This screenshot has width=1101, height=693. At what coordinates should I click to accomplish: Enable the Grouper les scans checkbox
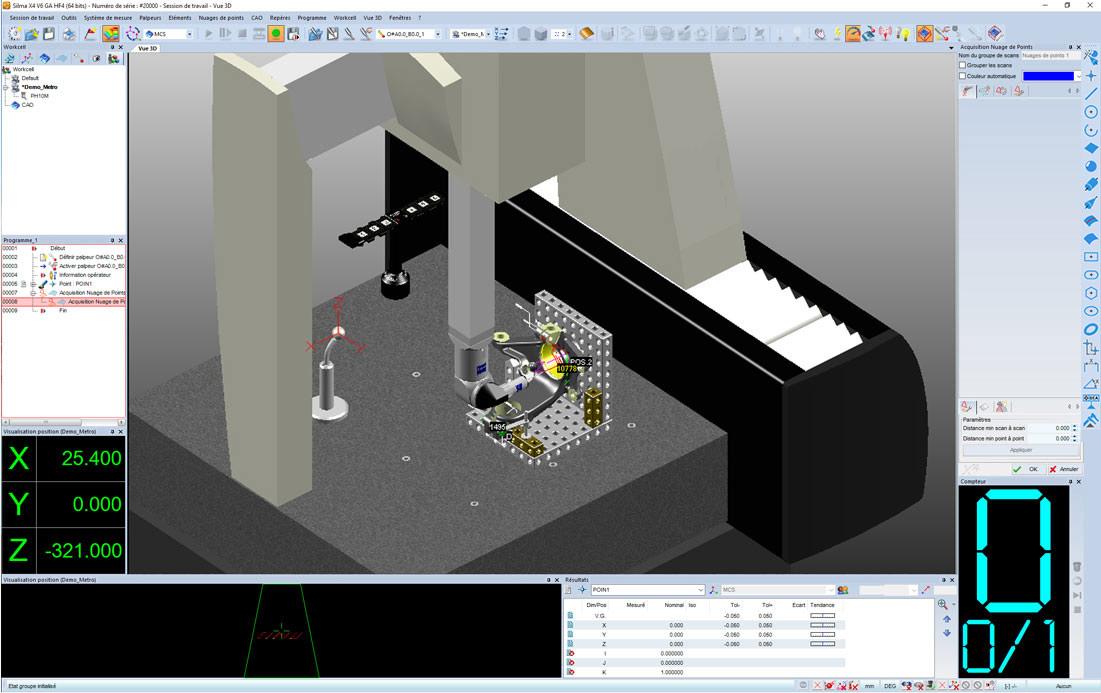coord(963,65)
